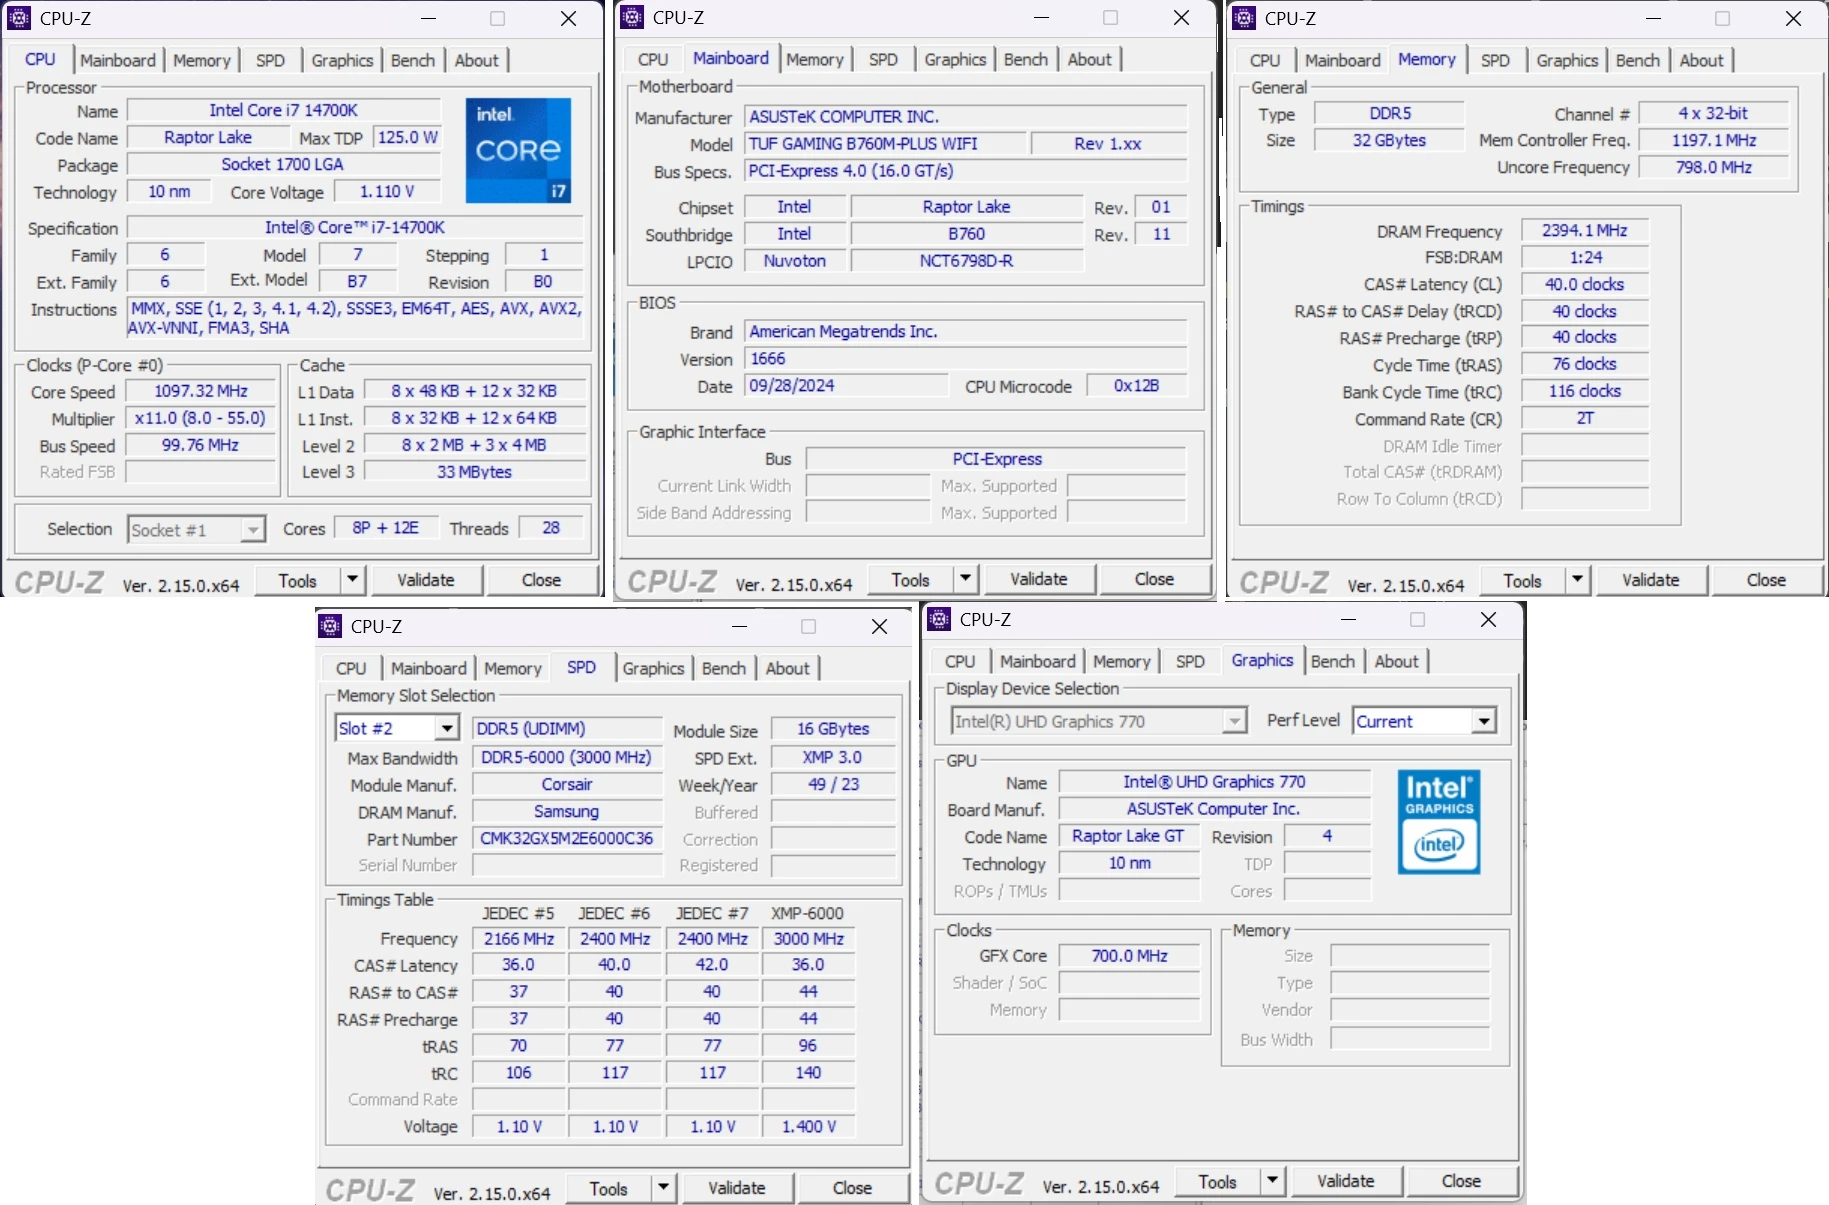Click the CPU Microcode value 0x12B
This screenshot has height=1205, width=1829.
click(1137, 386)
